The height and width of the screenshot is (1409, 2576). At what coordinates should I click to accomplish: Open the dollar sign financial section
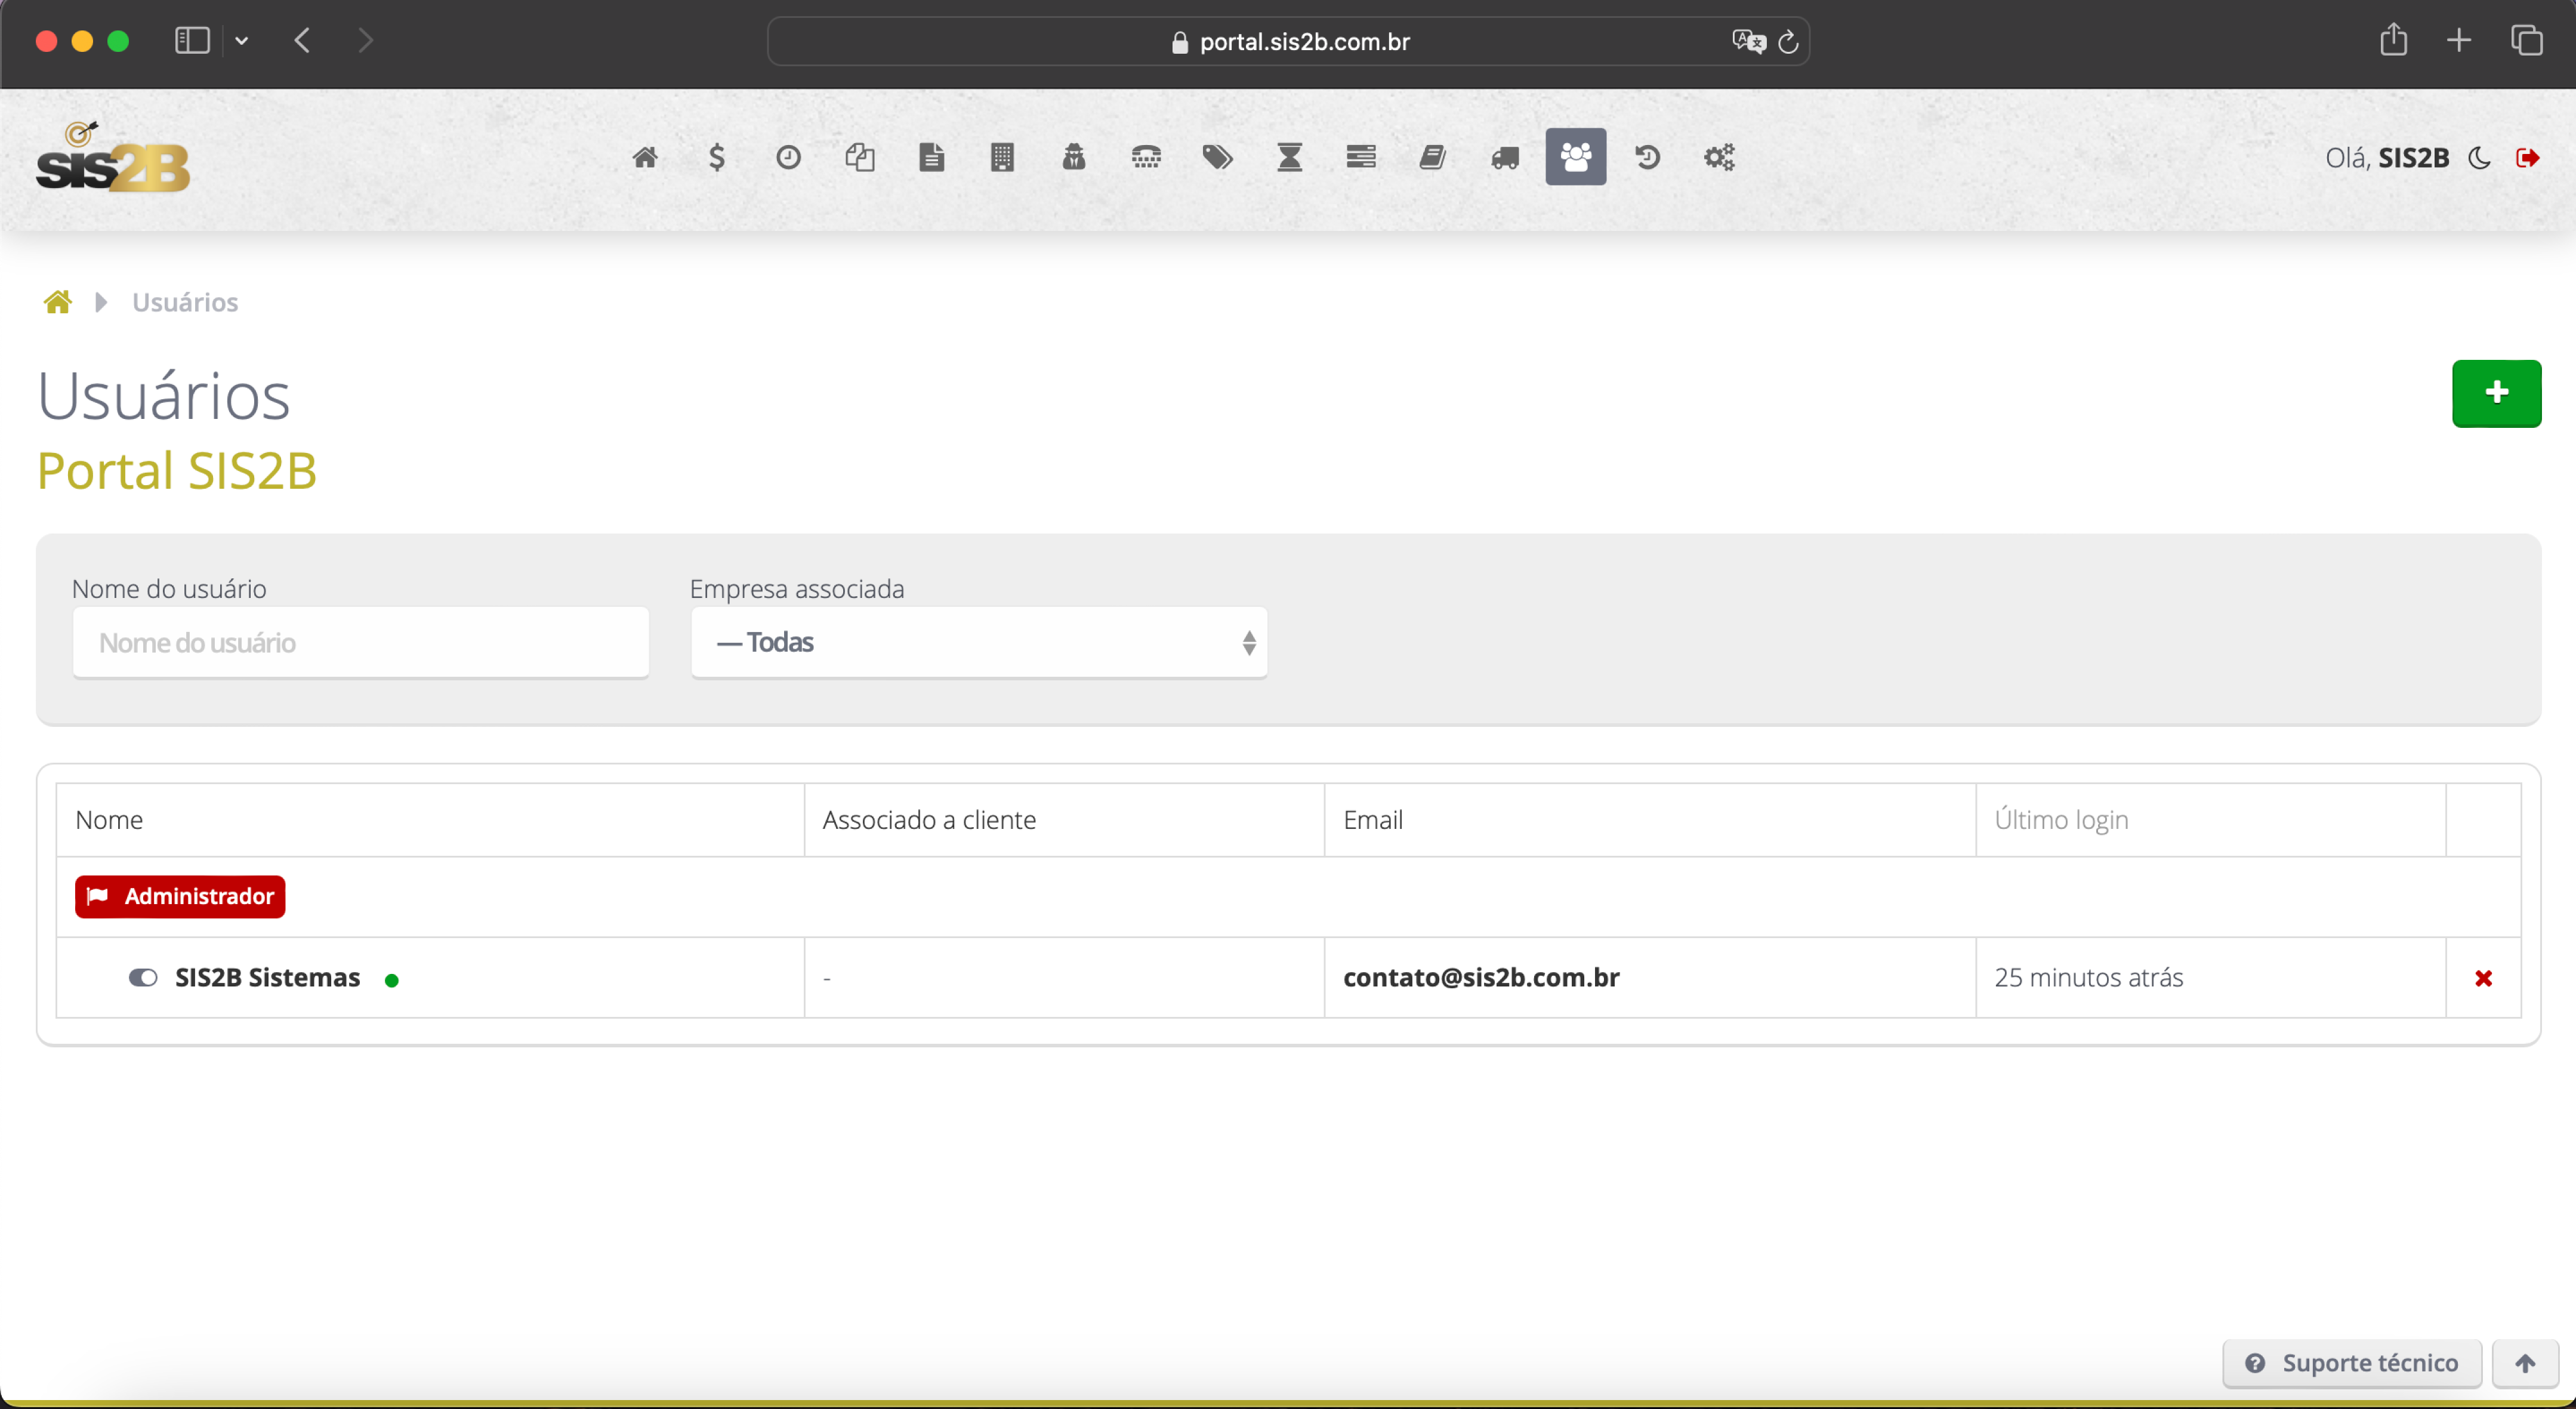(x=716, y=157)
